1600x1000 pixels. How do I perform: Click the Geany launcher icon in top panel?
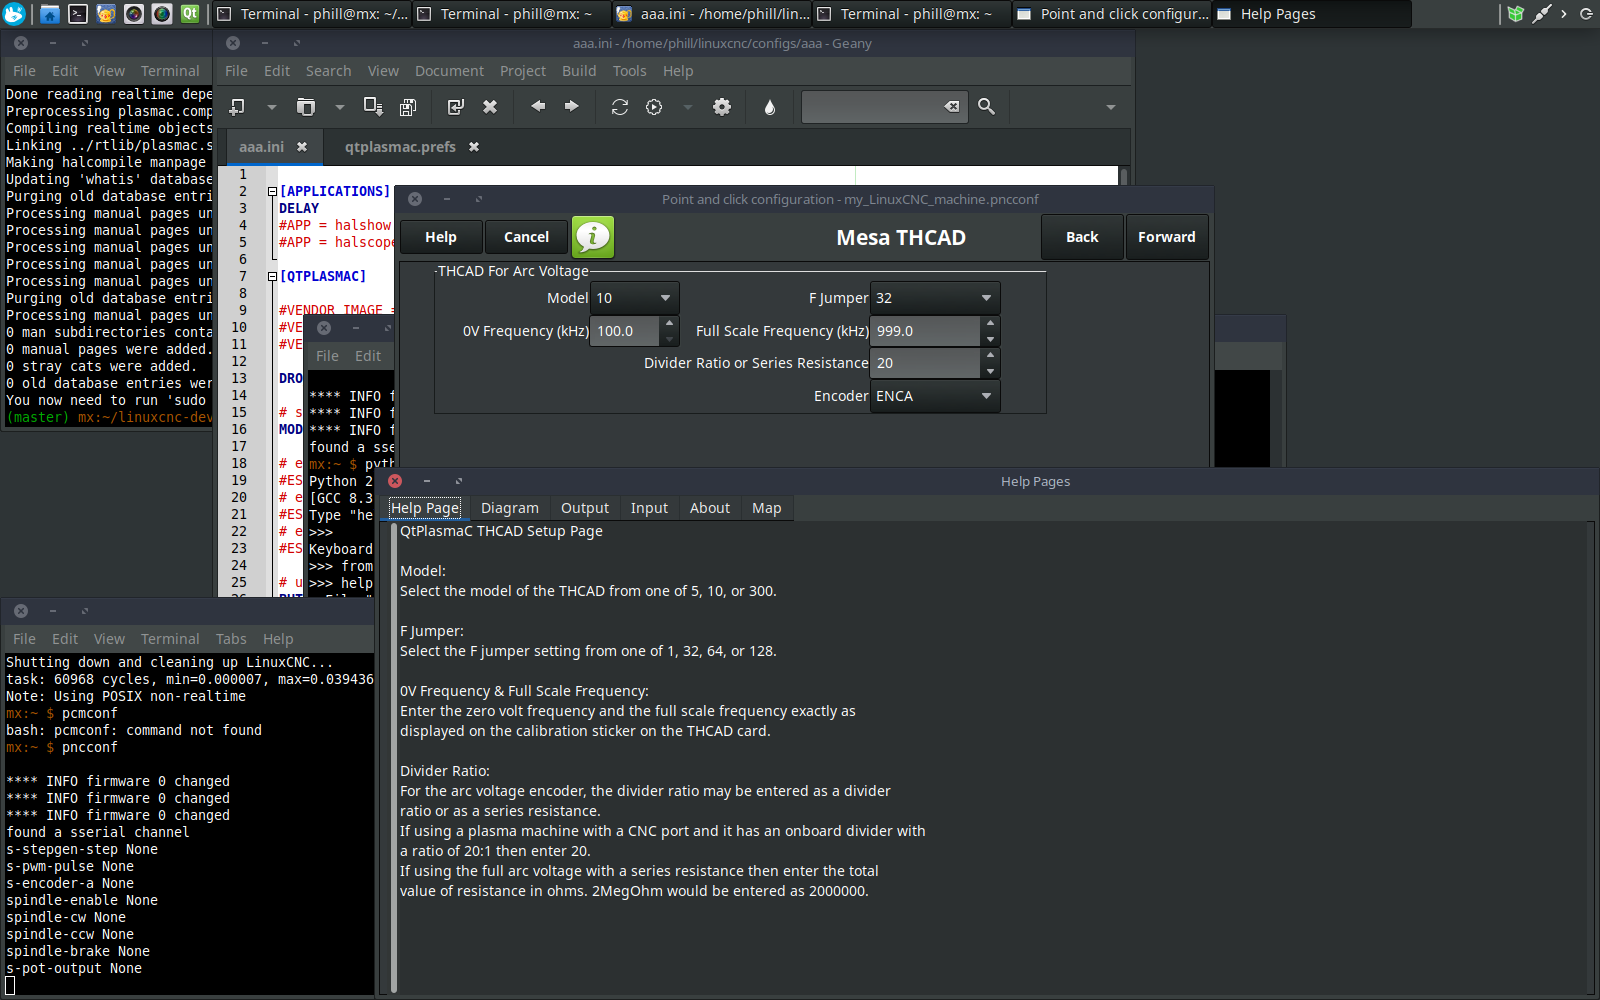click(x=105, y=14)
